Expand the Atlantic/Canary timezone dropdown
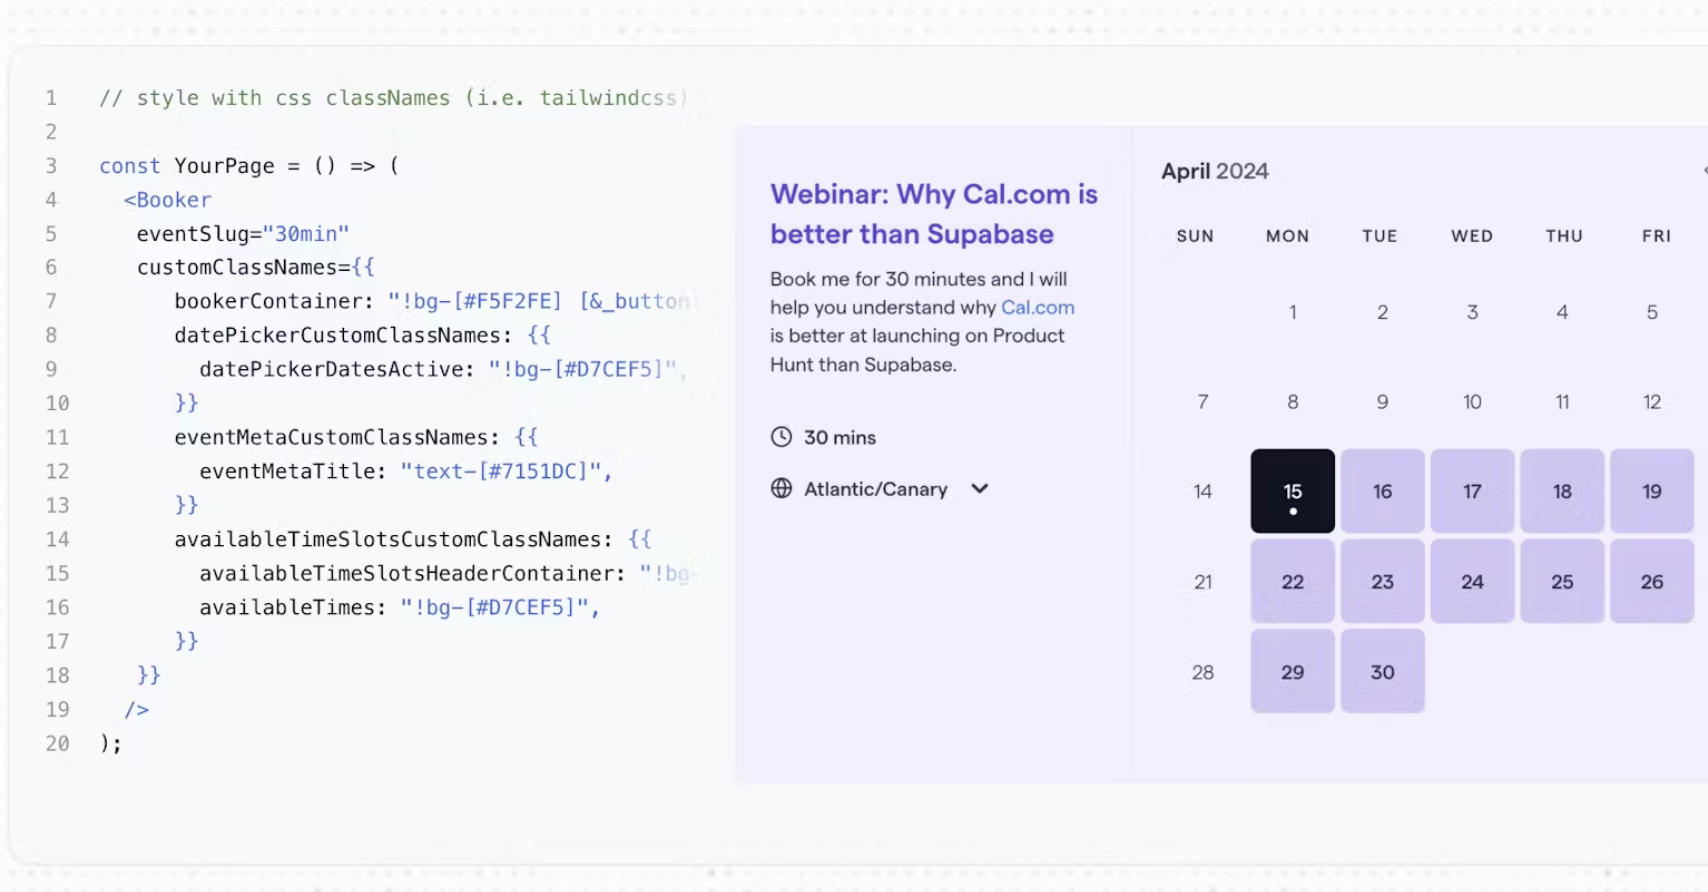 [x=980, y=488]
